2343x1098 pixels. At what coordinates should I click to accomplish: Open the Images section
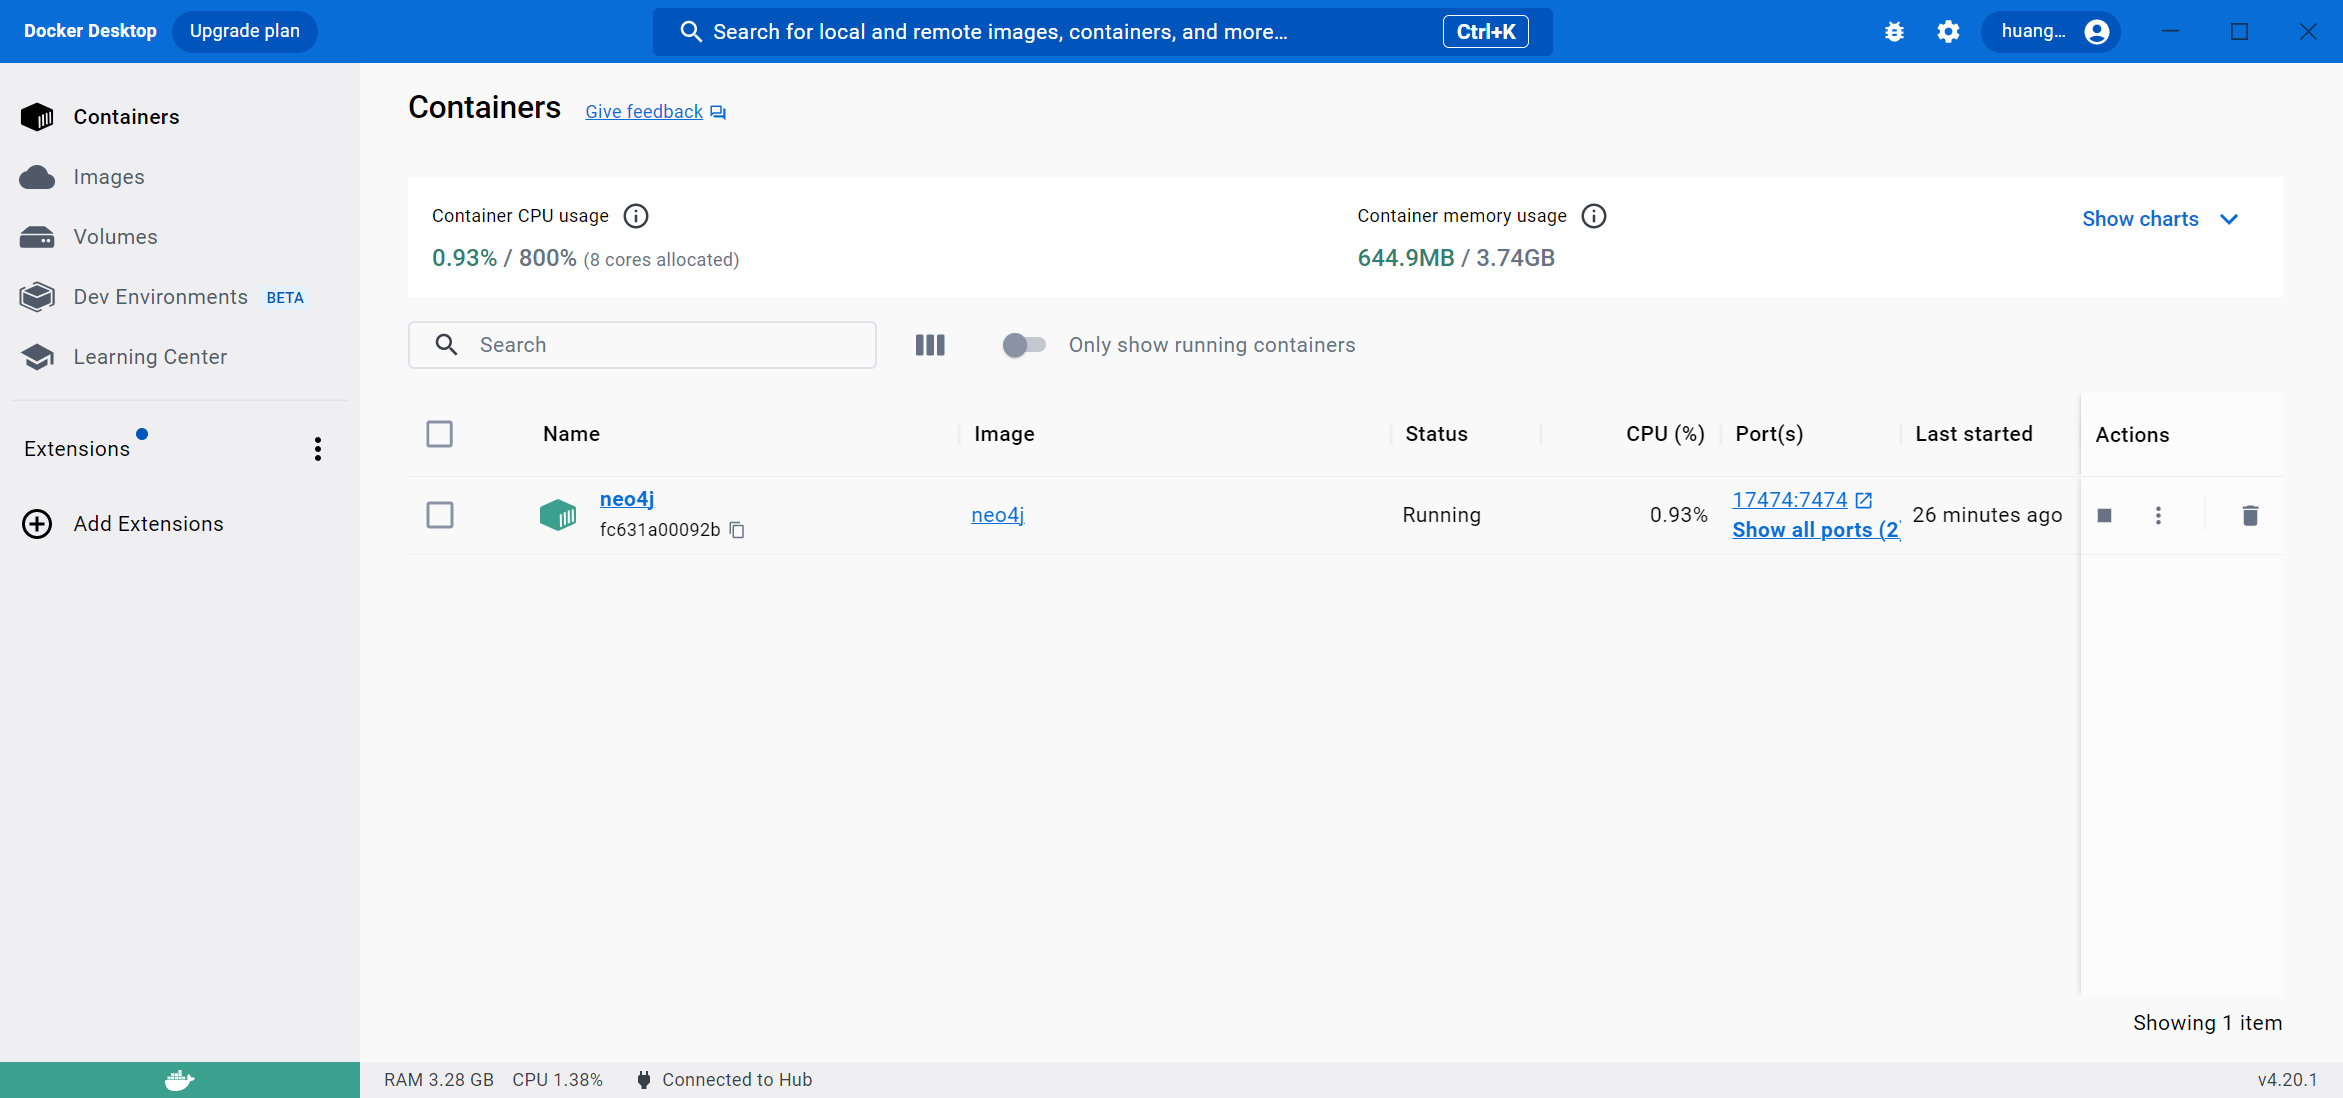coord(108,177)
